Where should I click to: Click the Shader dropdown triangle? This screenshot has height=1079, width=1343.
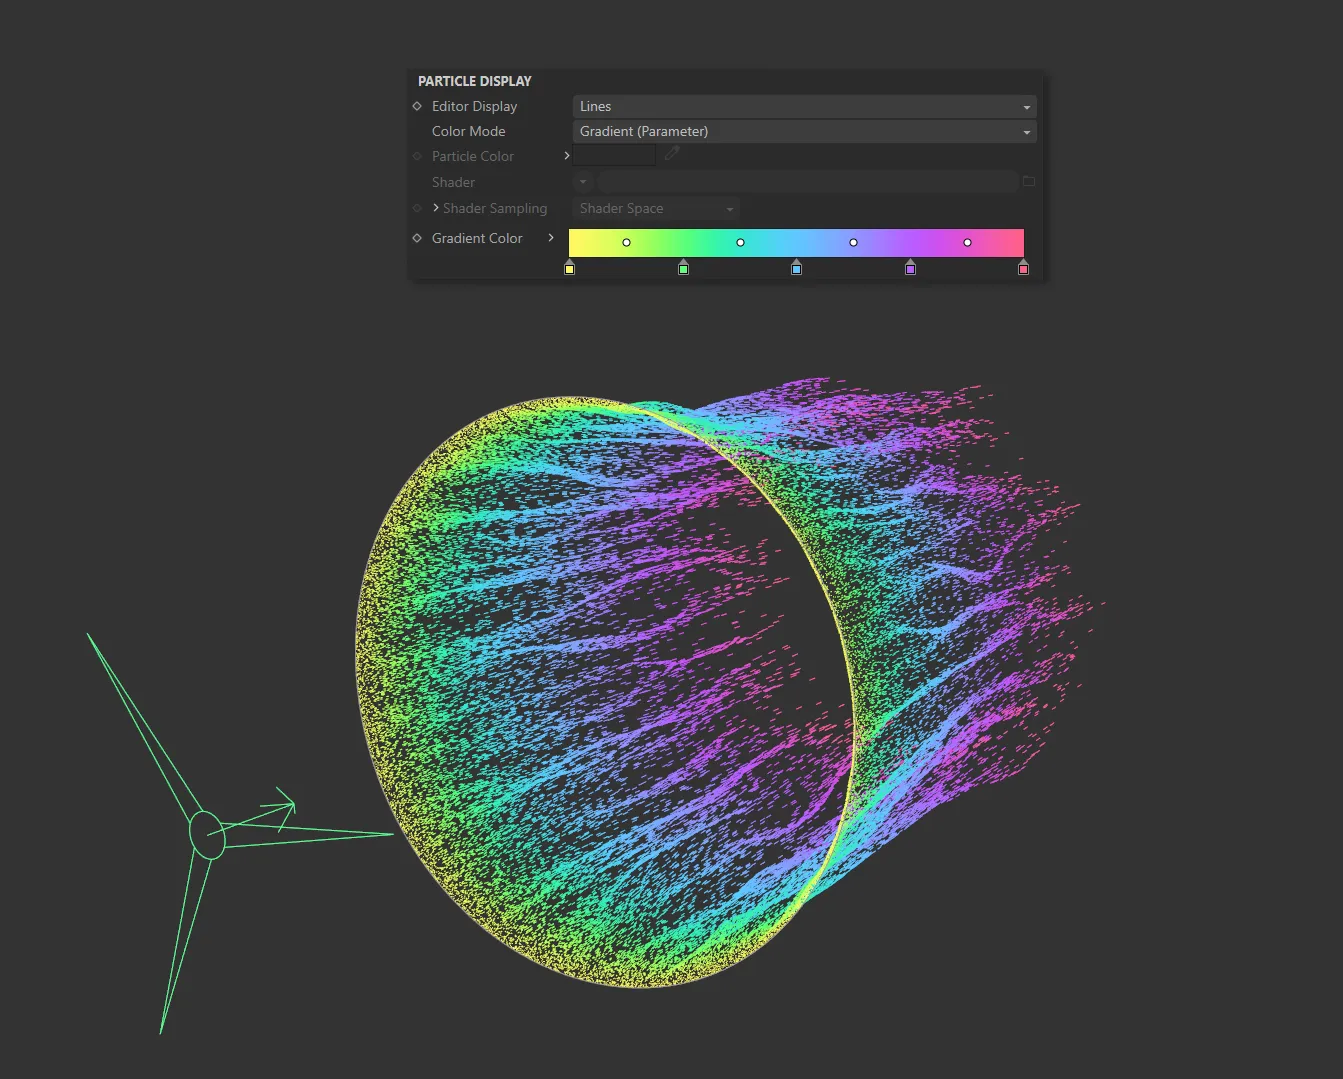coord(582,182)
